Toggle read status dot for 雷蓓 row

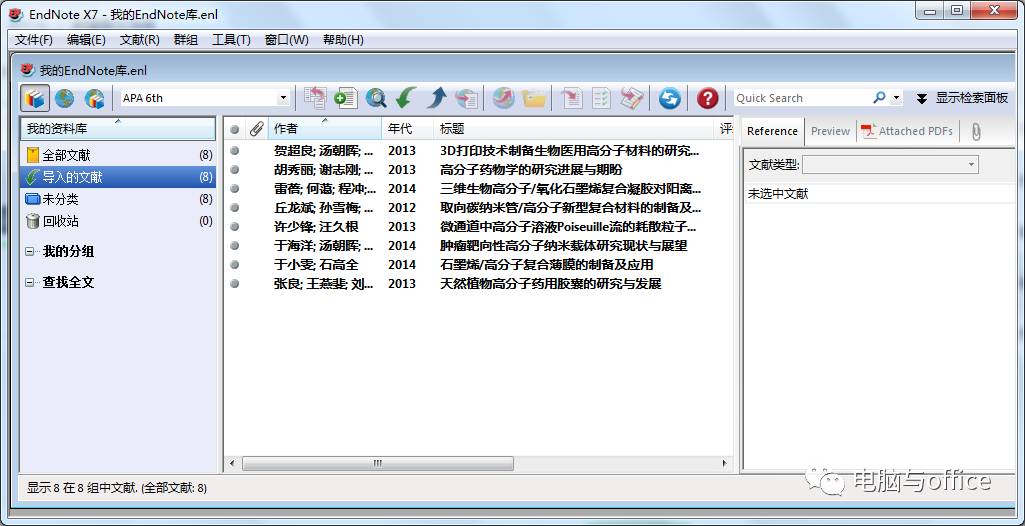(235, 188)
